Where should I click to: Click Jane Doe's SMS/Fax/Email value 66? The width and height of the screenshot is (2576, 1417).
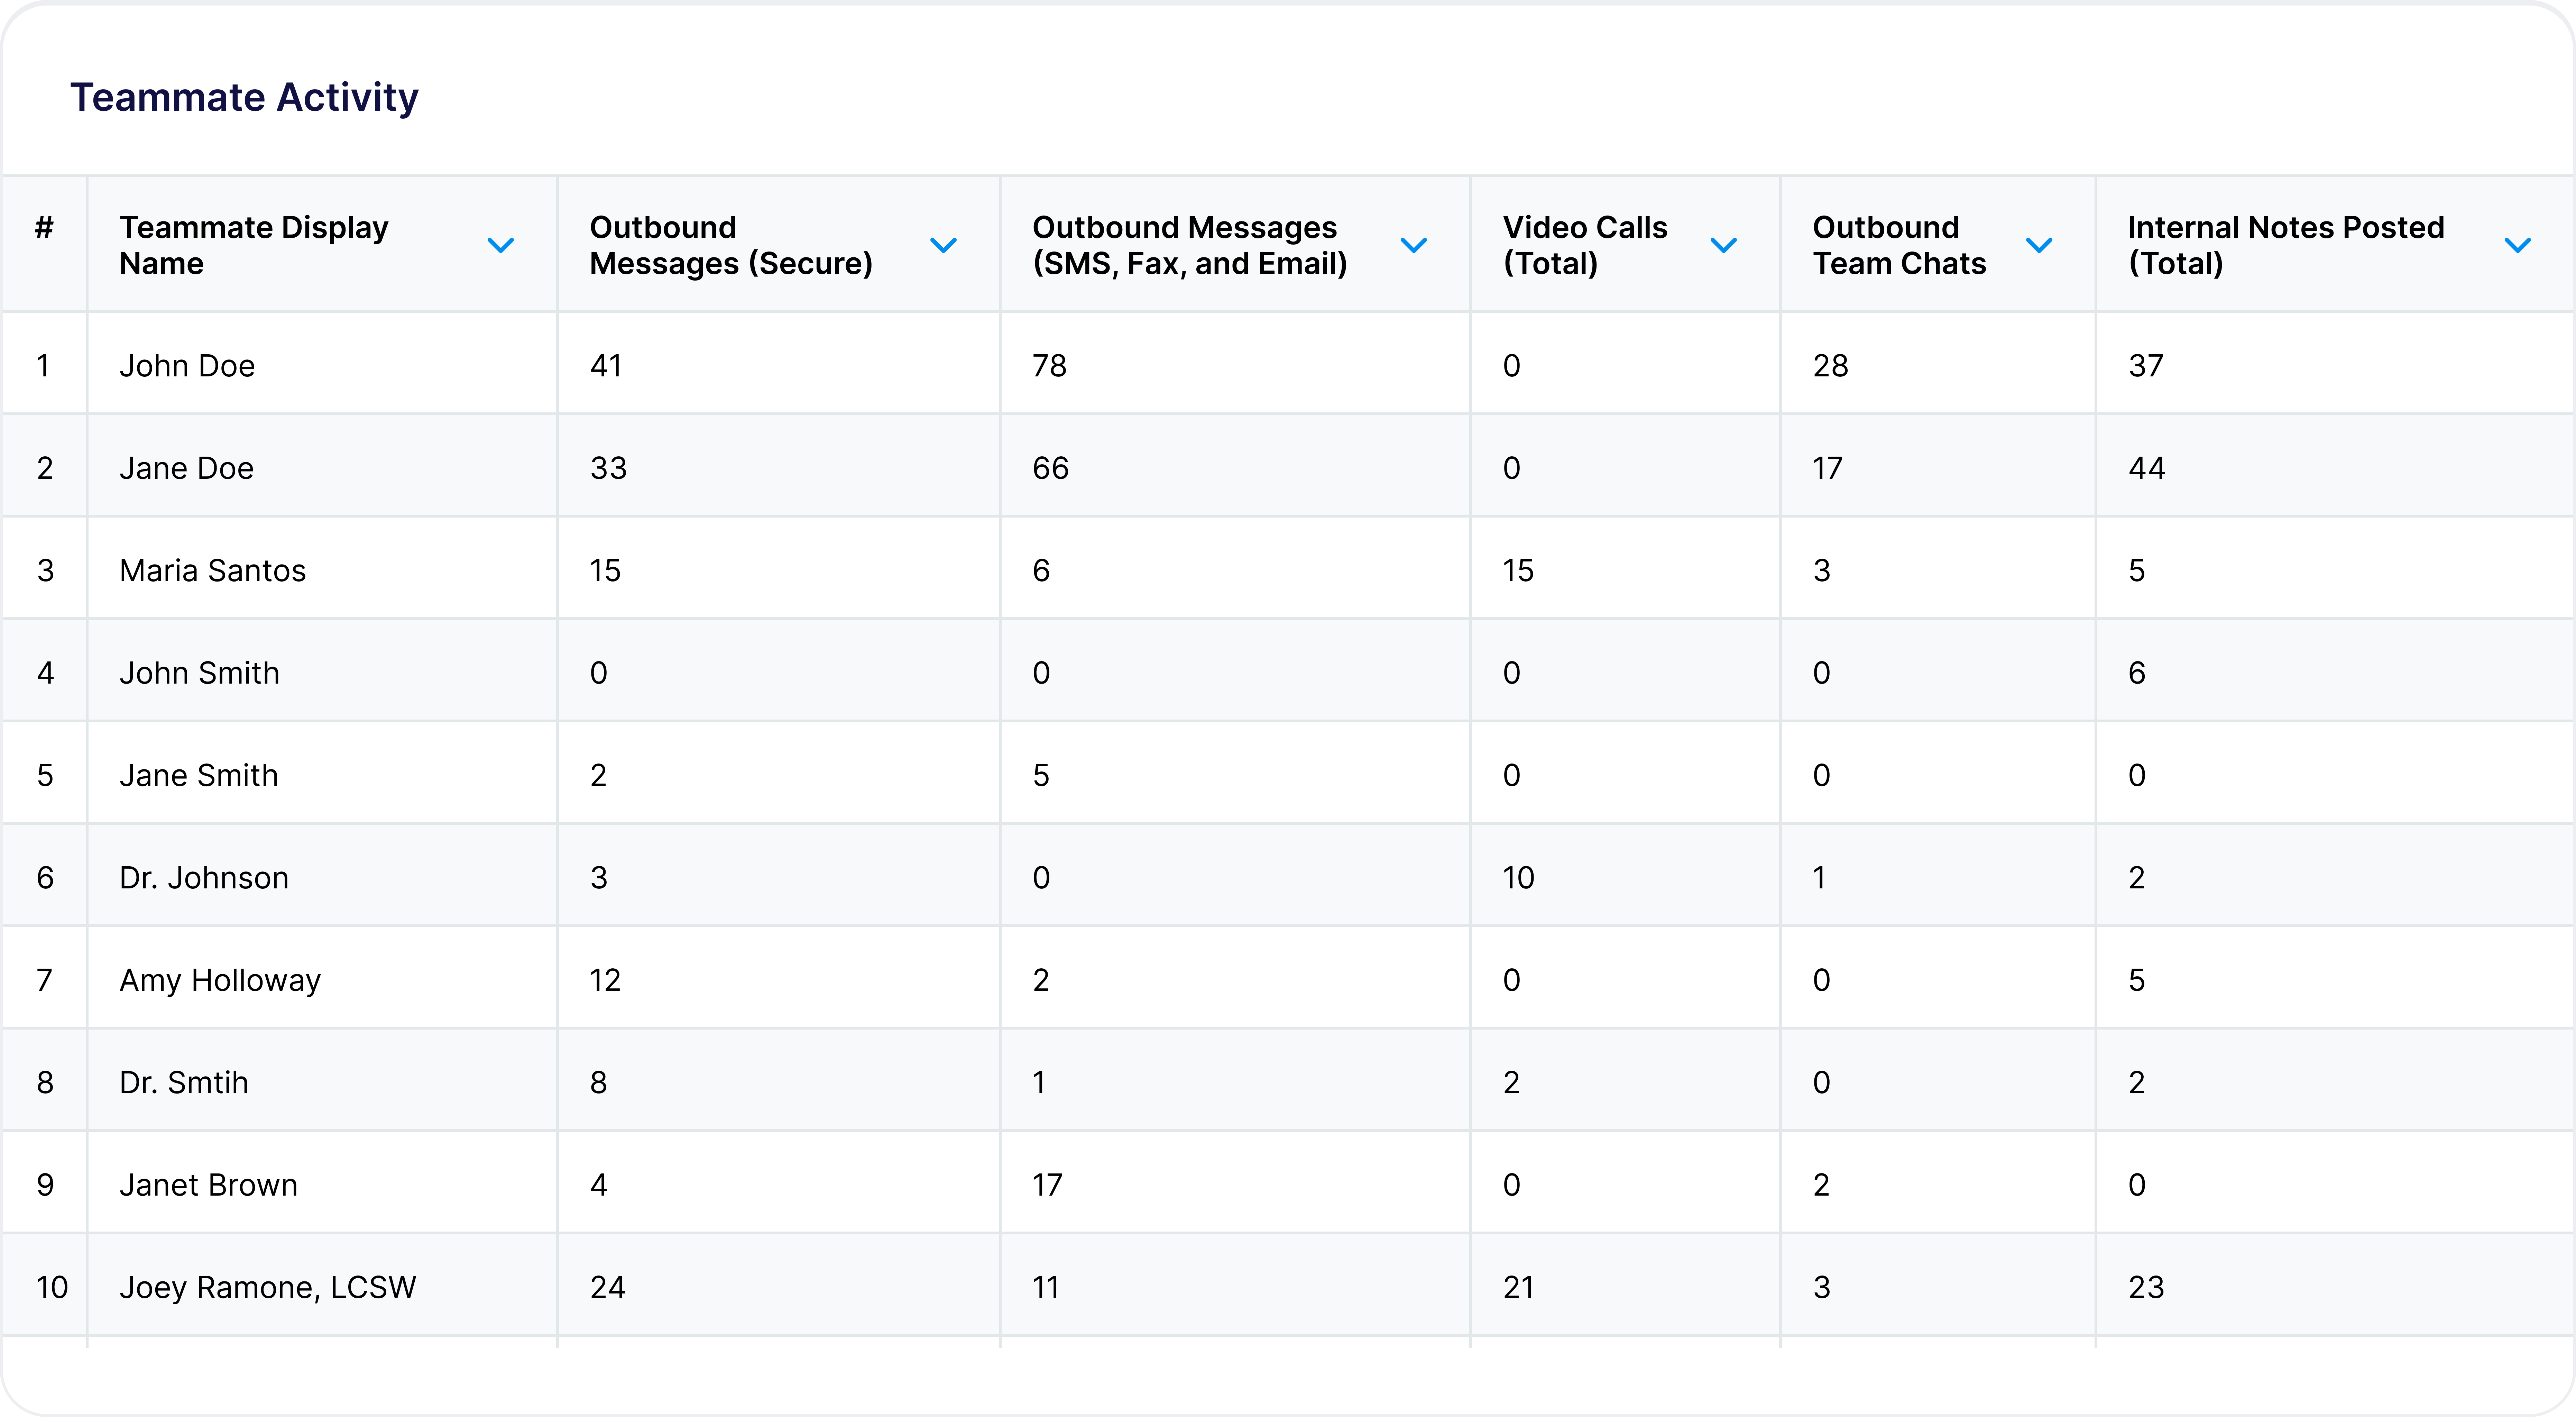pos(1051,468)
